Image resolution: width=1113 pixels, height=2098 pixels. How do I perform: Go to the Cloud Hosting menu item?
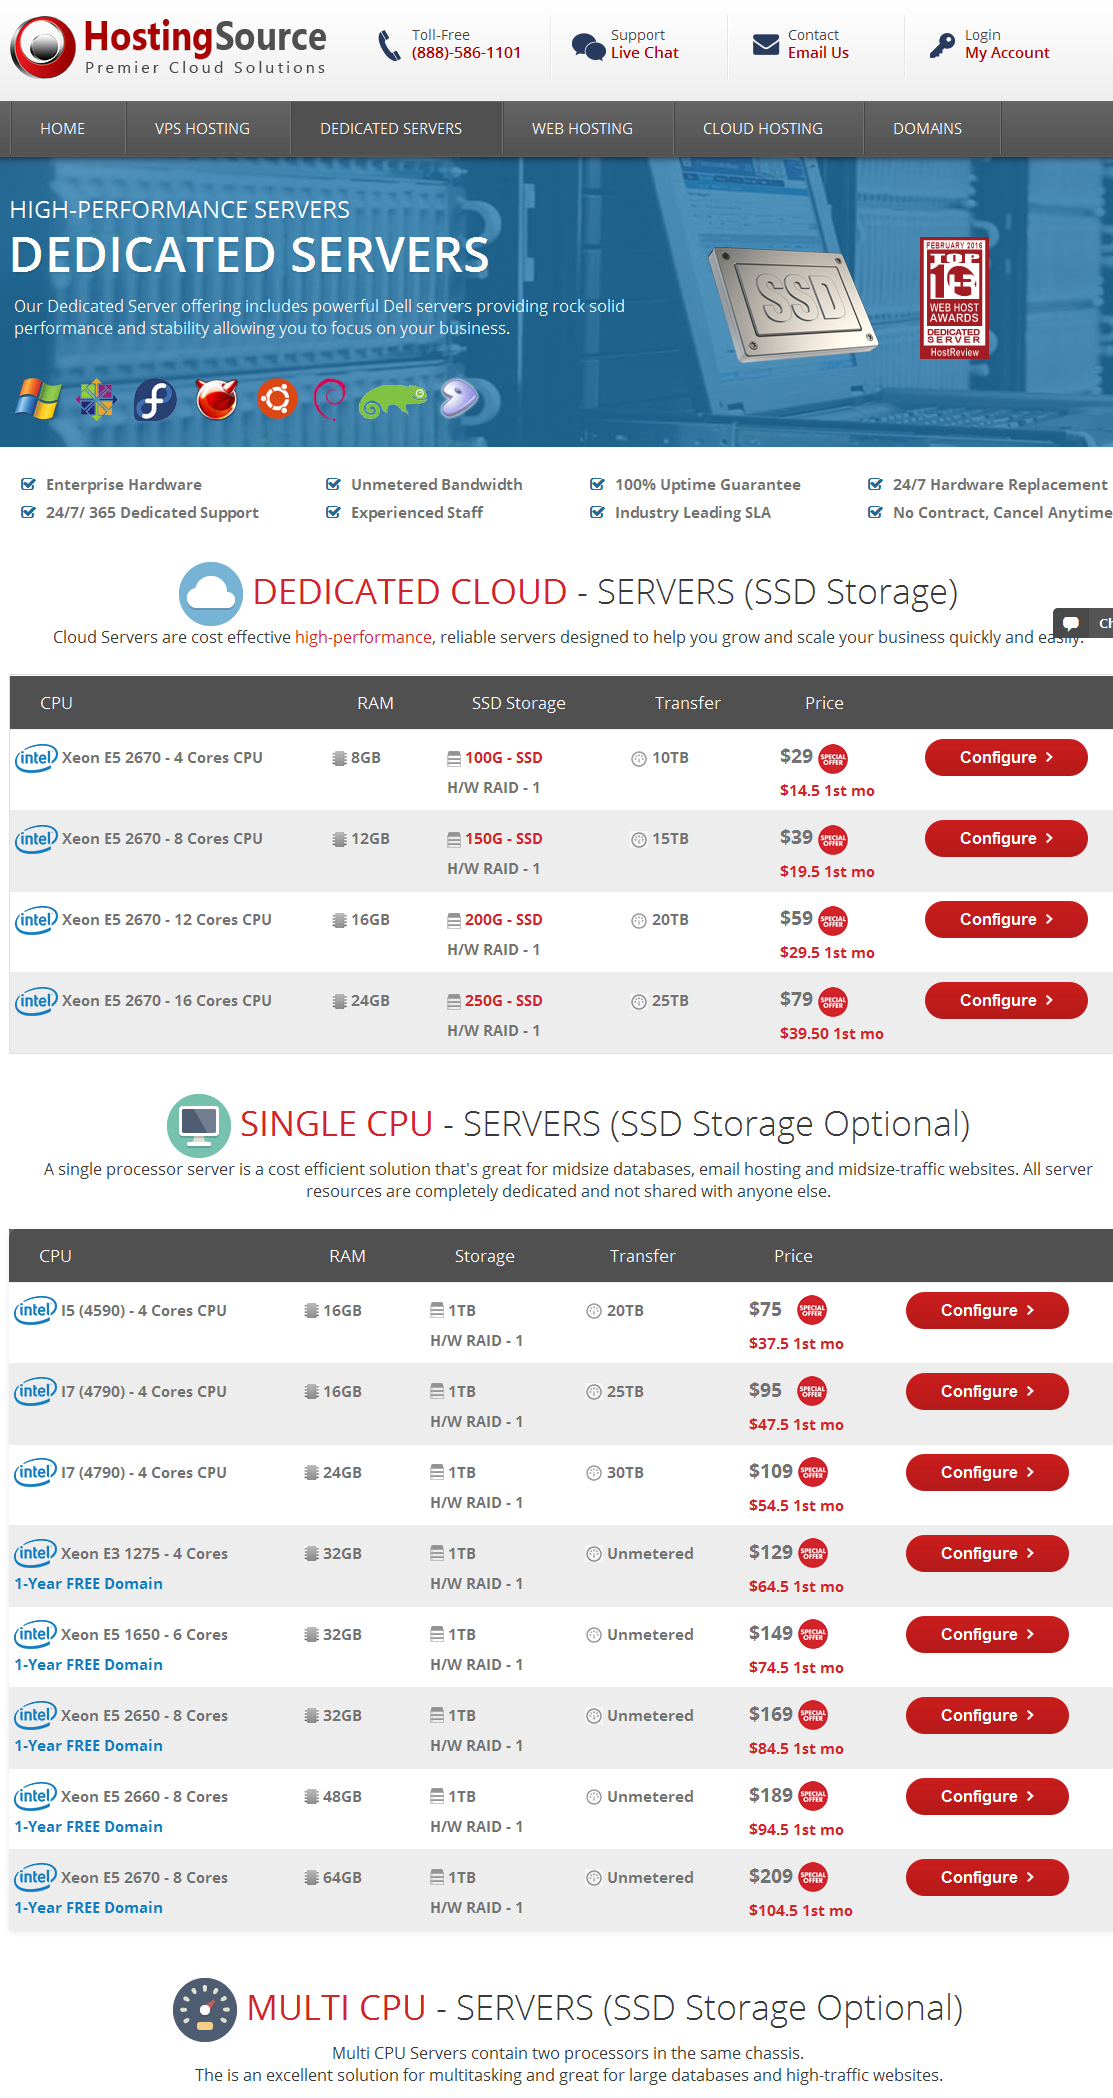coord(762,129)
